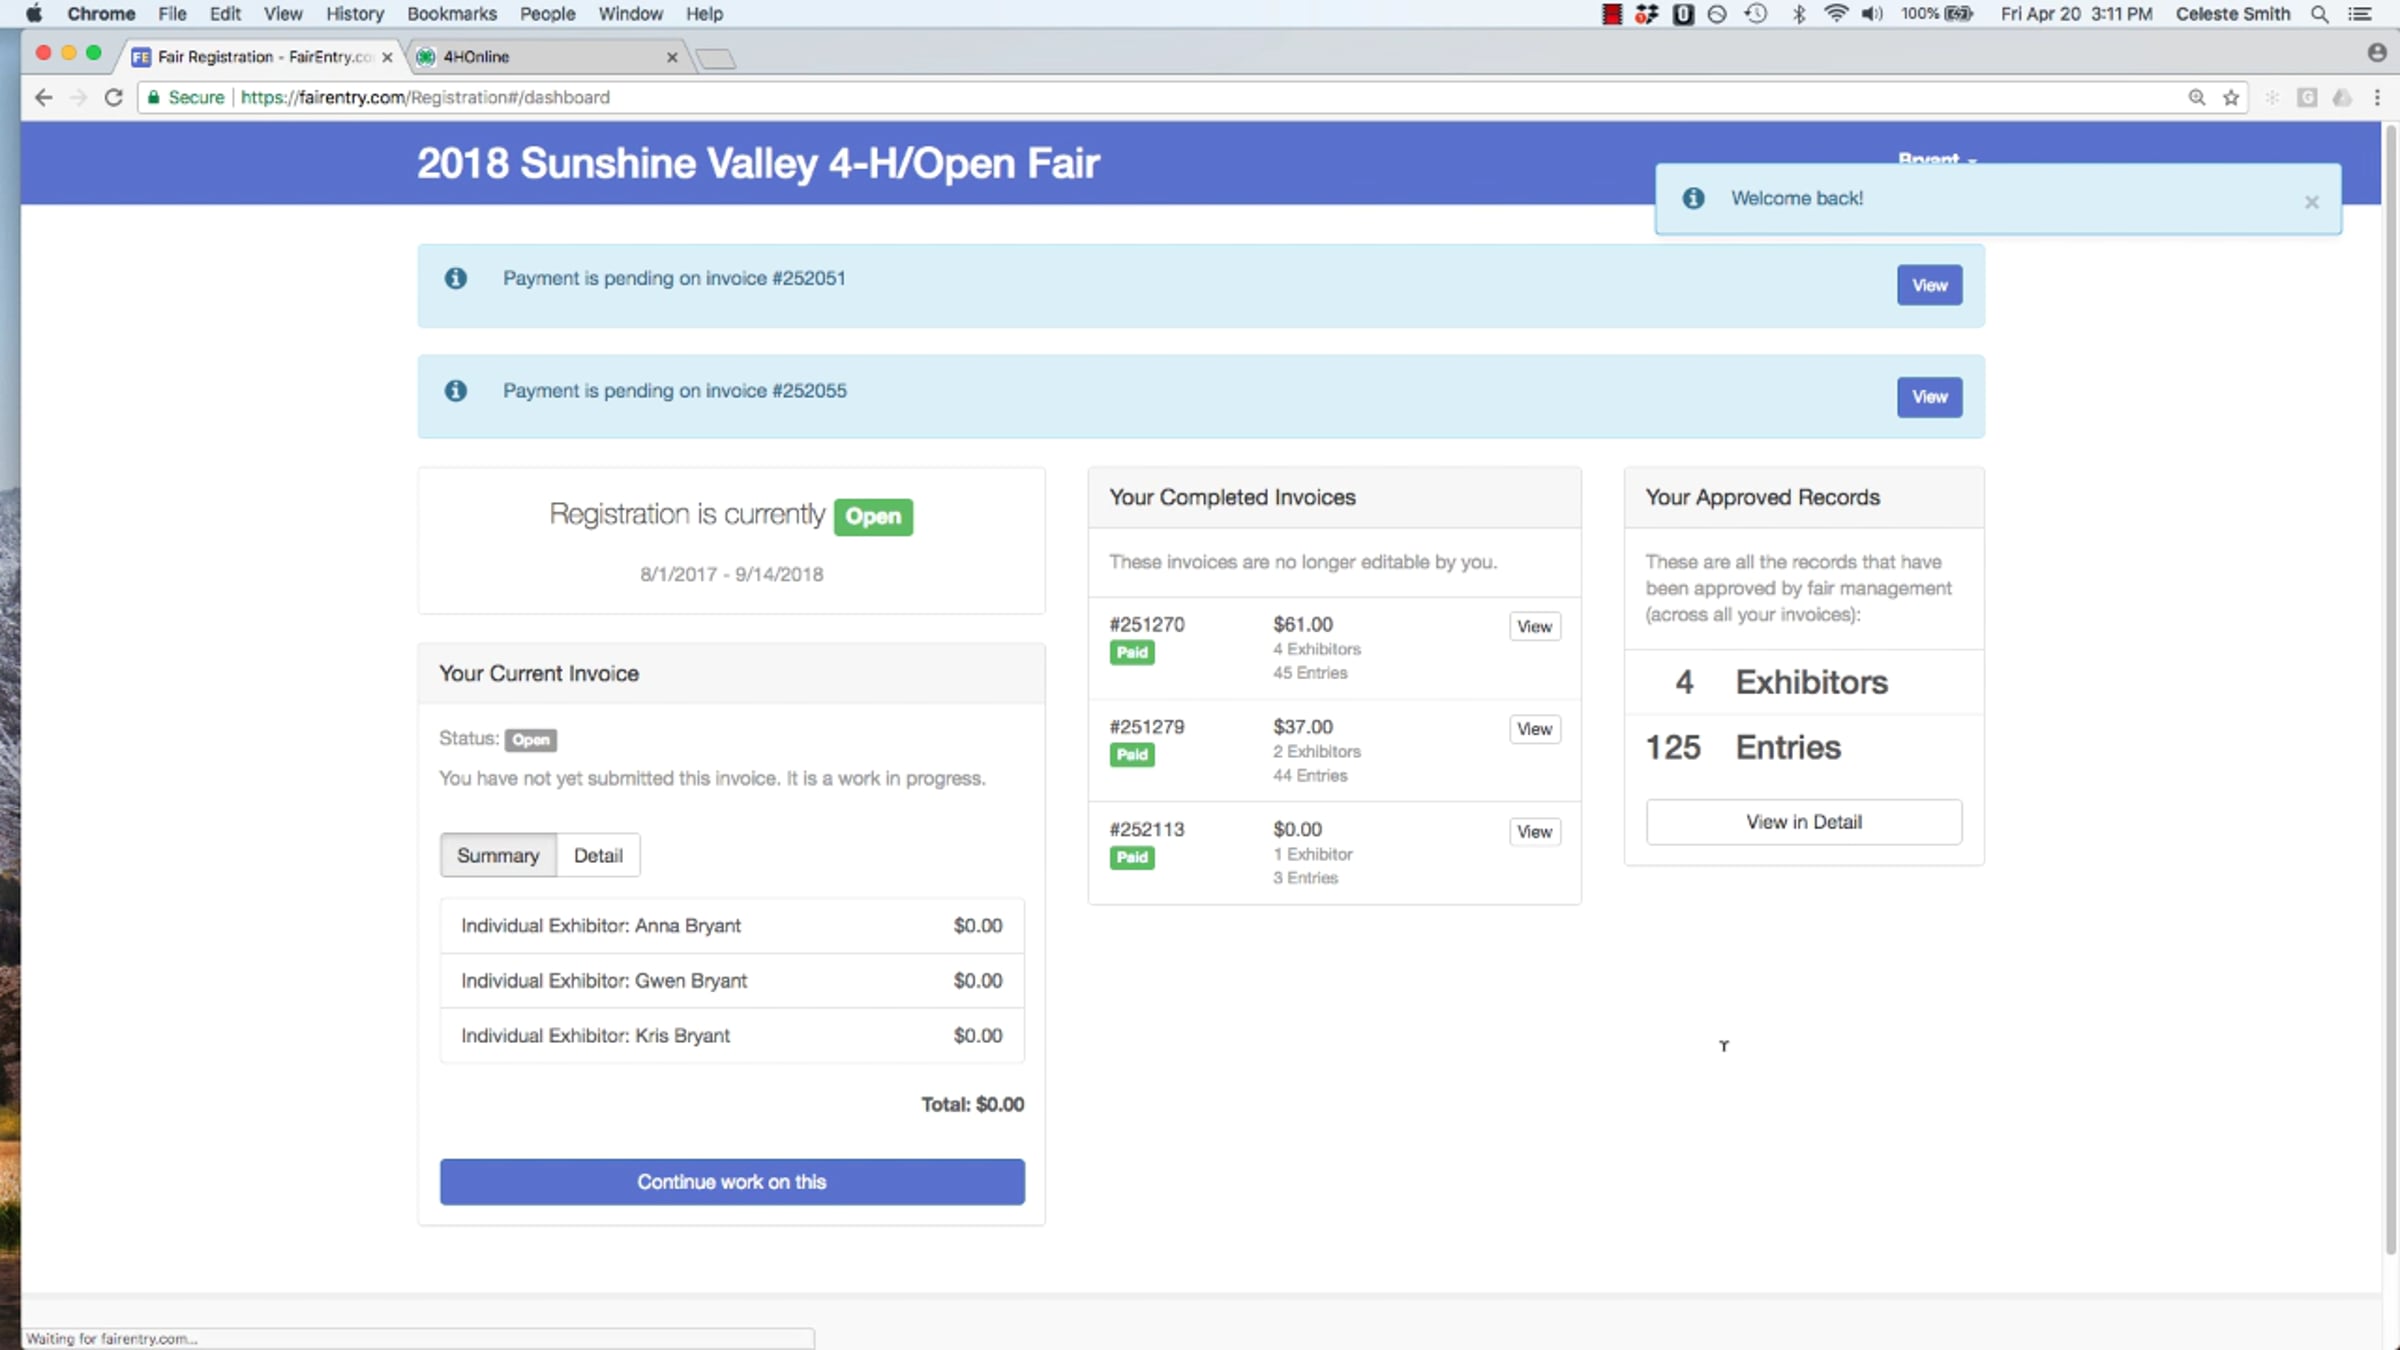2400x1350 pixels.
Task: Open the Help menu
Action: [704, 14]
